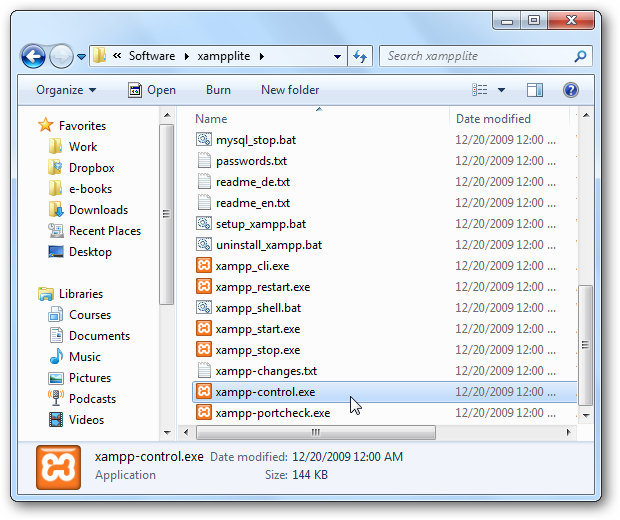620x520 pixels.
Task: Change the view with the views icon
Action: pos(480,90)
